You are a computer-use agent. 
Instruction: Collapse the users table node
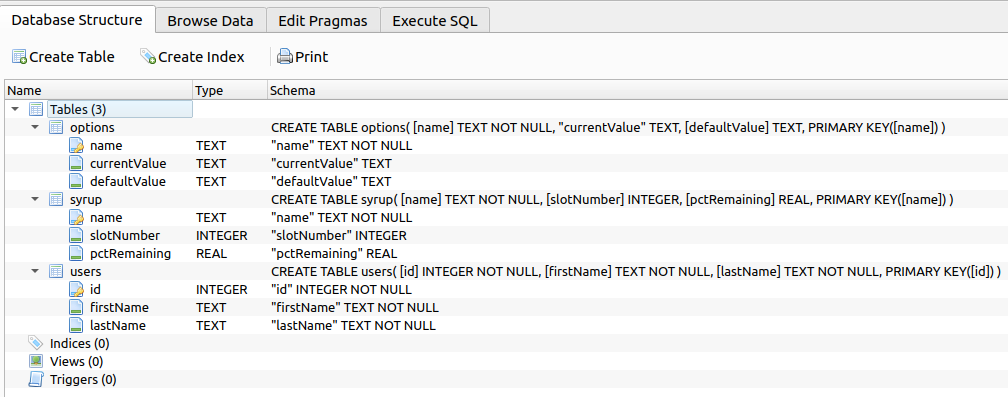(x=35, y=271)
